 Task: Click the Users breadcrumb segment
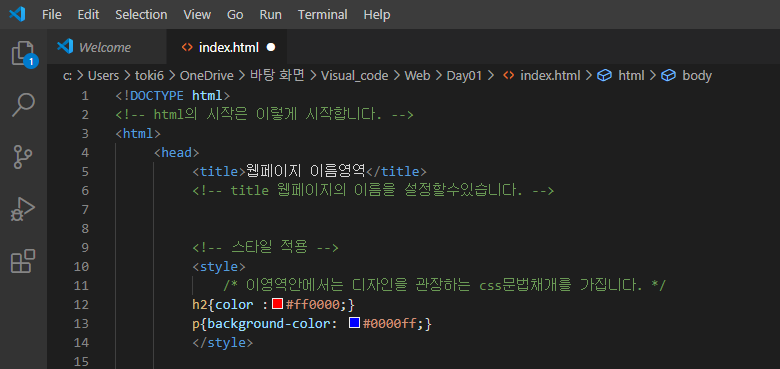click(103, 76)
